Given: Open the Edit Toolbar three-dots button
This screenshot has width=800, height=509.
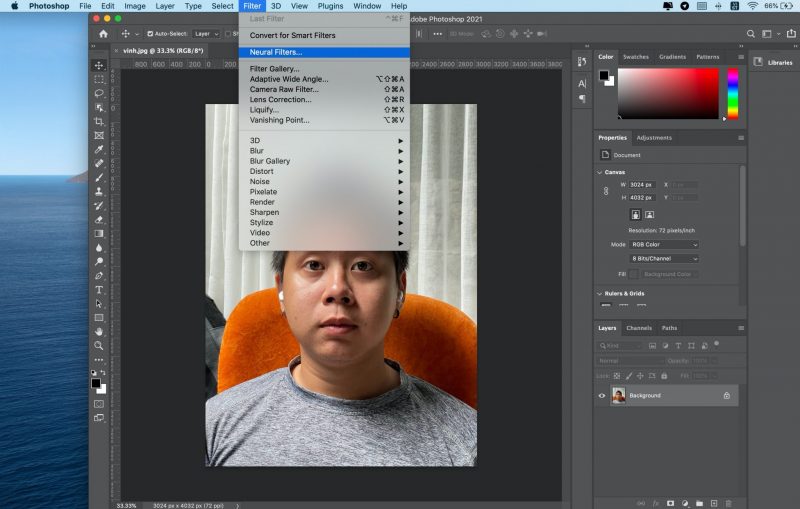Looking at the screenshot, I should click(99, 360).
